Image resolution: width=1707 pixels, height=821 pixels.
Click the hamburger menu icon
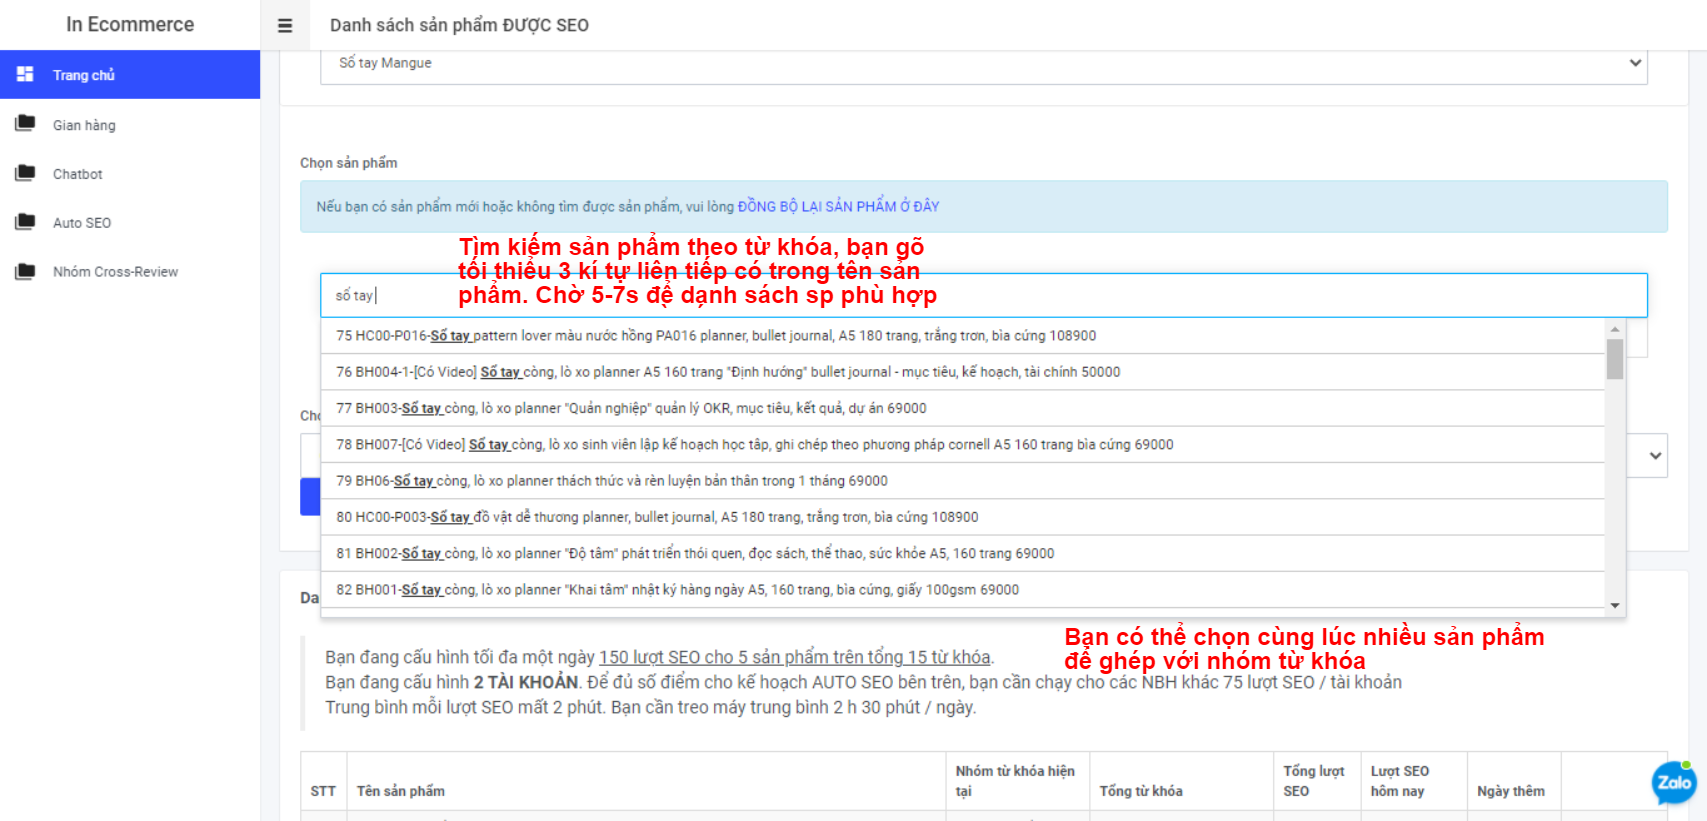(x=285, y=26)
